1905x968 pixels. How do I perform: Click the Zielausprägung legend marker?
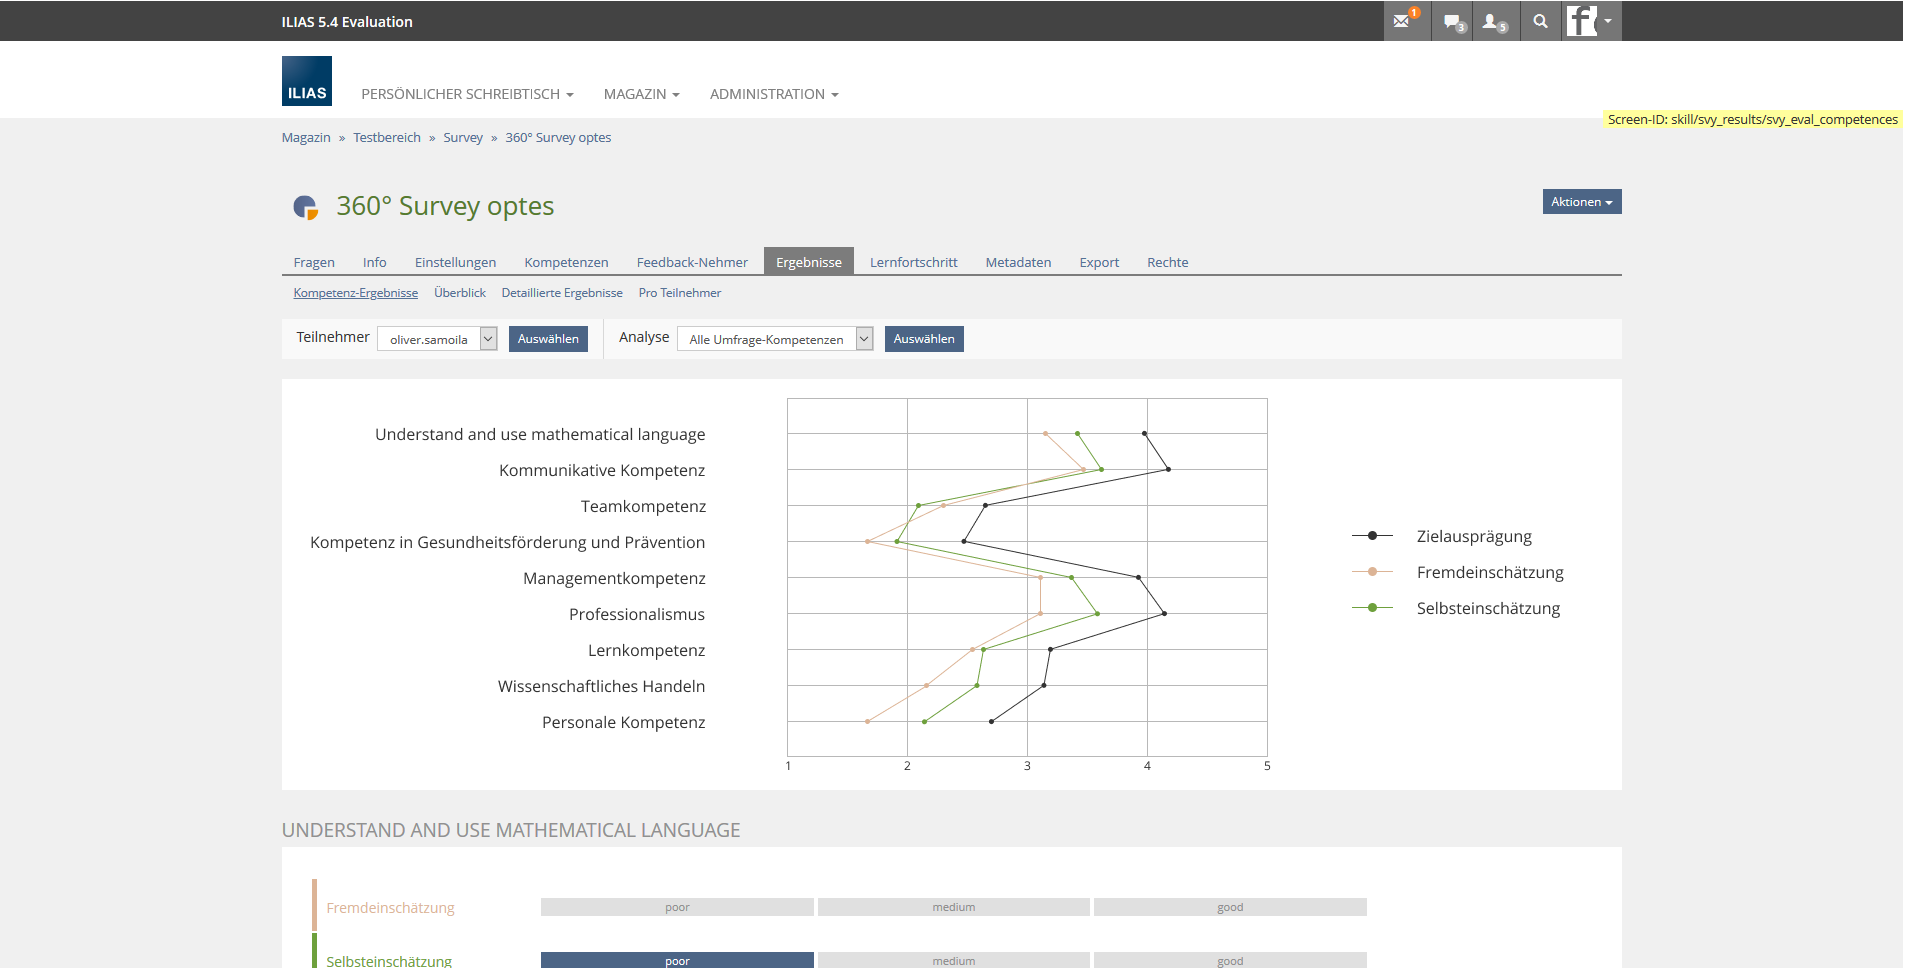tap(1372, 536)
